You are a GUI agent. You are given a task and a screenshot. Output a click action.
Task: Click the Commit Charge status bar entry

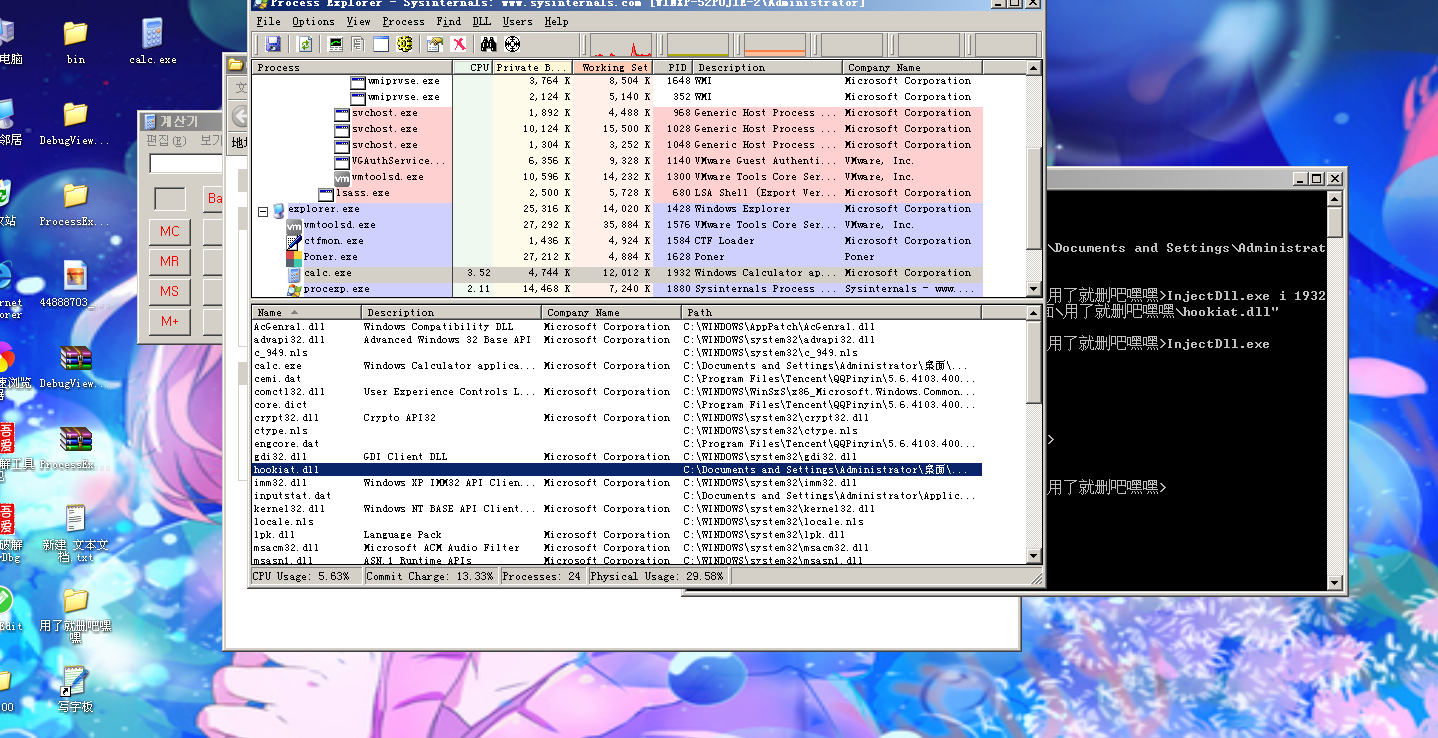431,576
